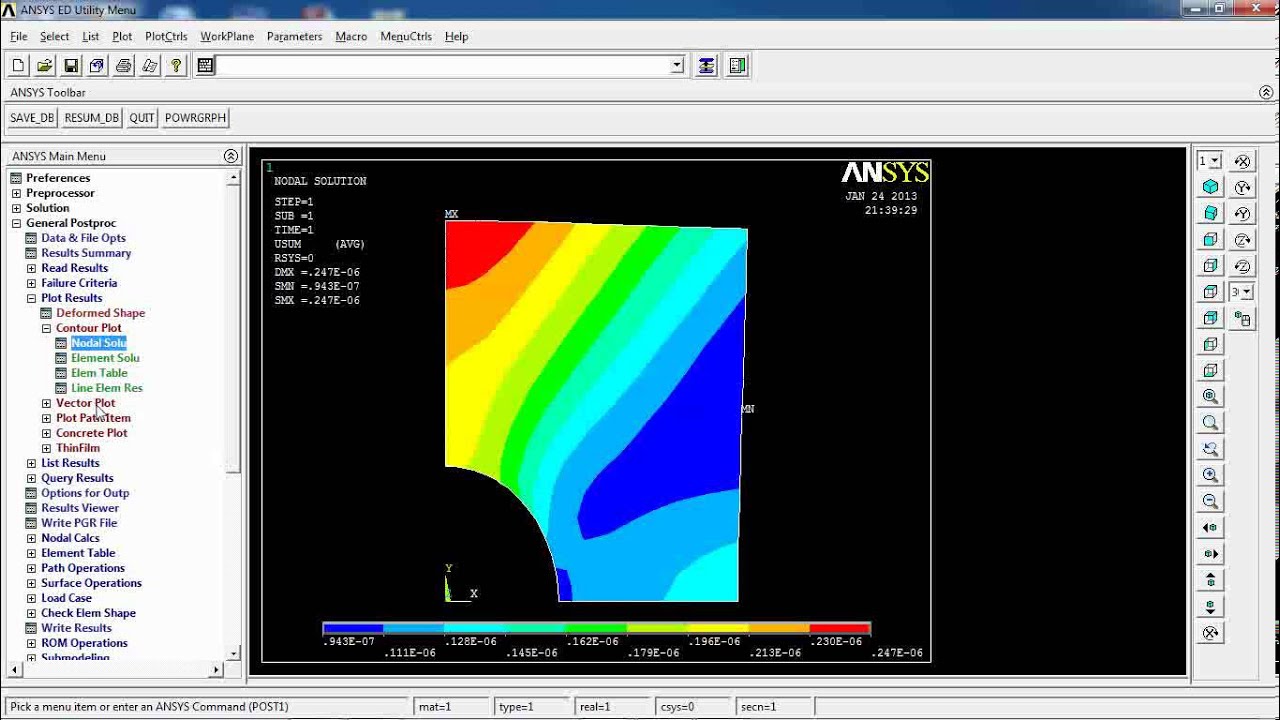Pan model right arrow icon
Screen dimensions: 1280x720
click(x=1211, y=553)
